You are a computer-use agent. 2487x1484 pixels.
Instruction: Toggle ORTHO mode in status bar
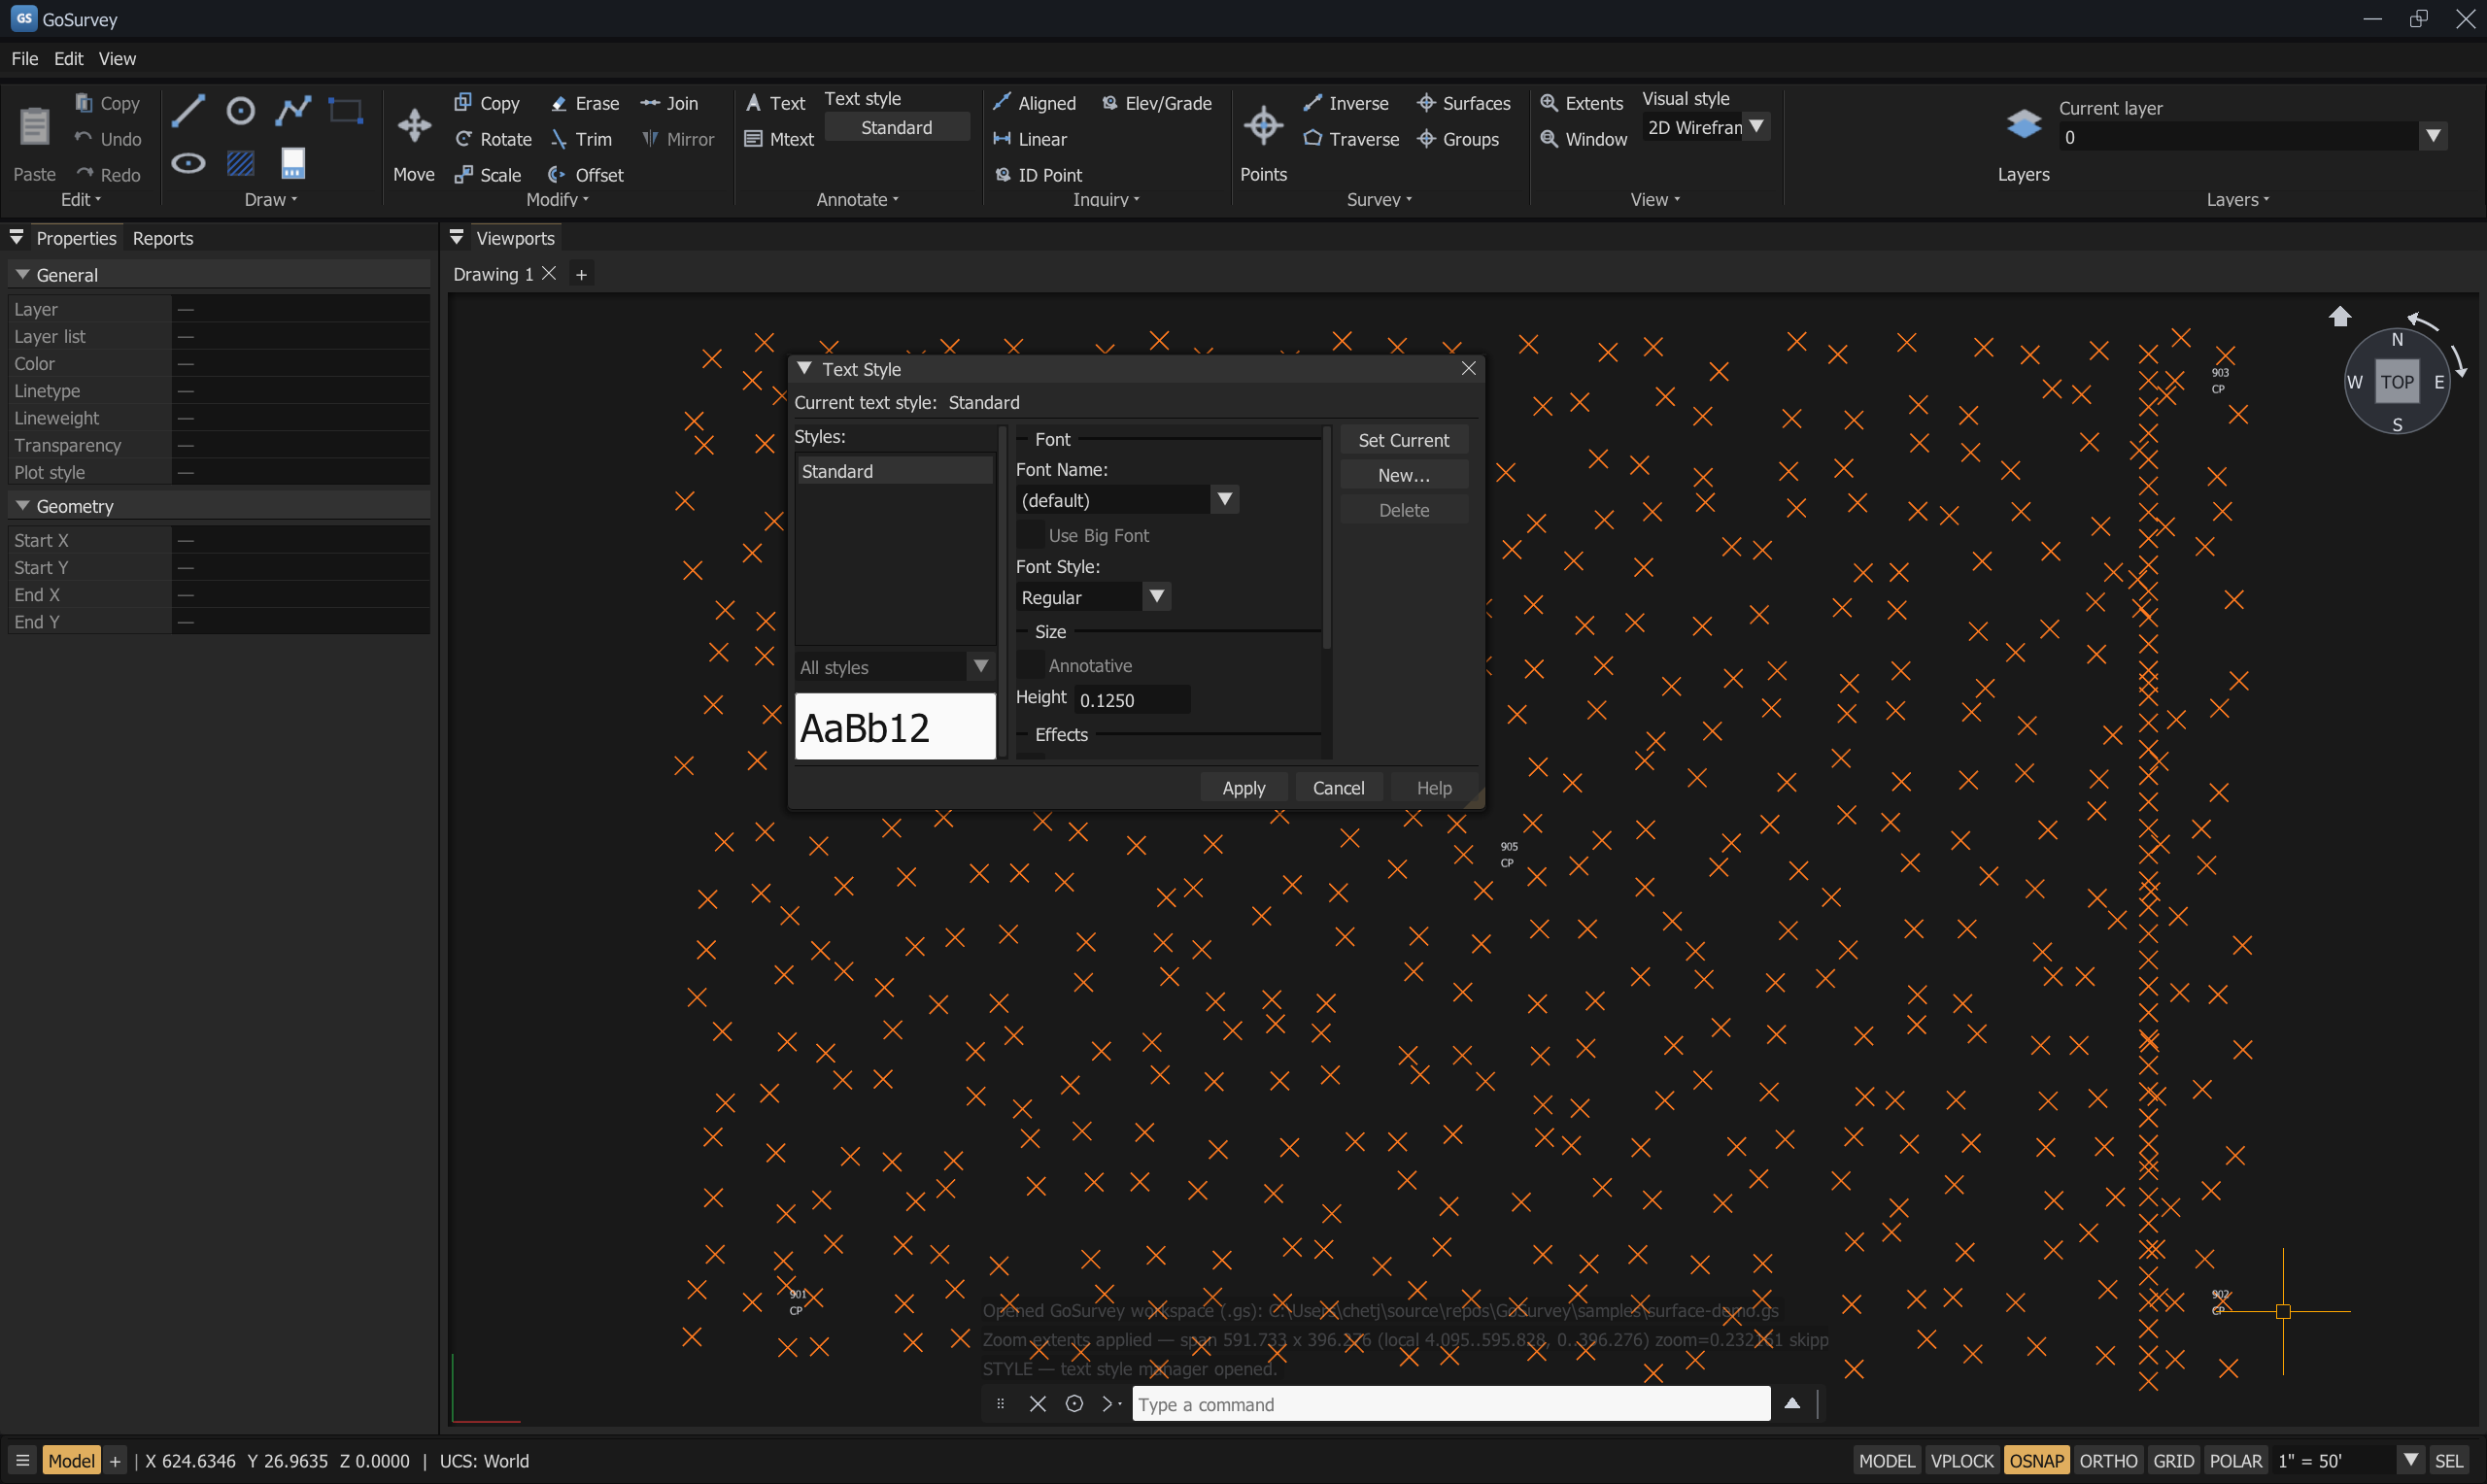click(2108, 1460)
